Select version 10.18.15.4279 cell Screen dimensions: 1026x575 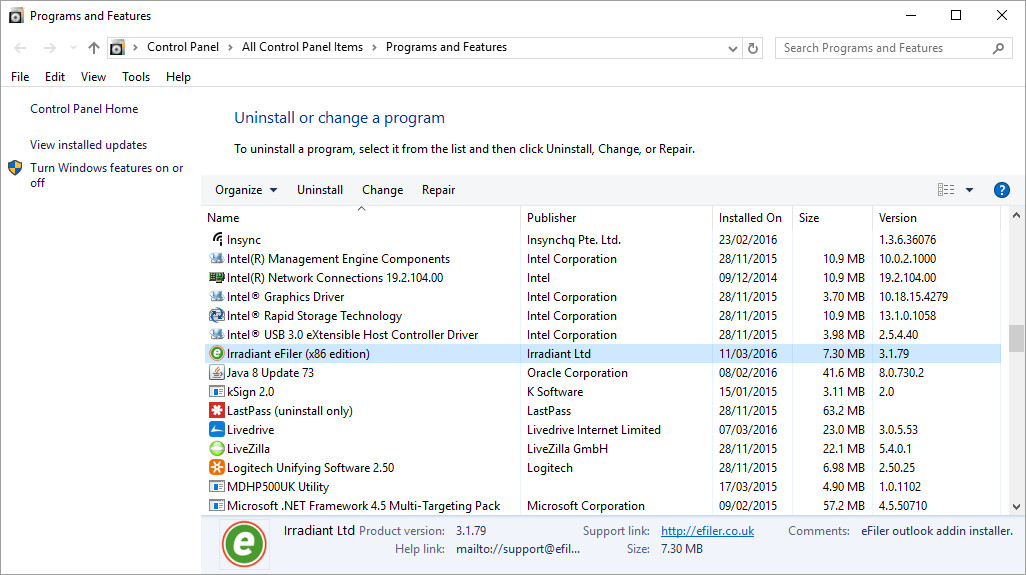pyautogui.click(x=913, y=297)
